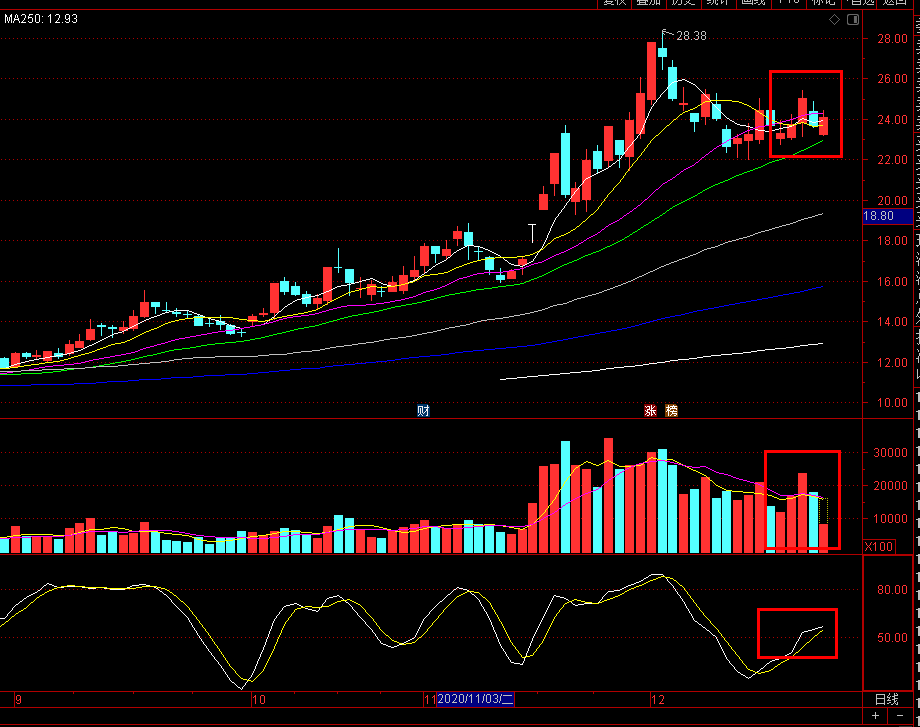
Task: Open the 日线 period selector
Action: (887, 699)
